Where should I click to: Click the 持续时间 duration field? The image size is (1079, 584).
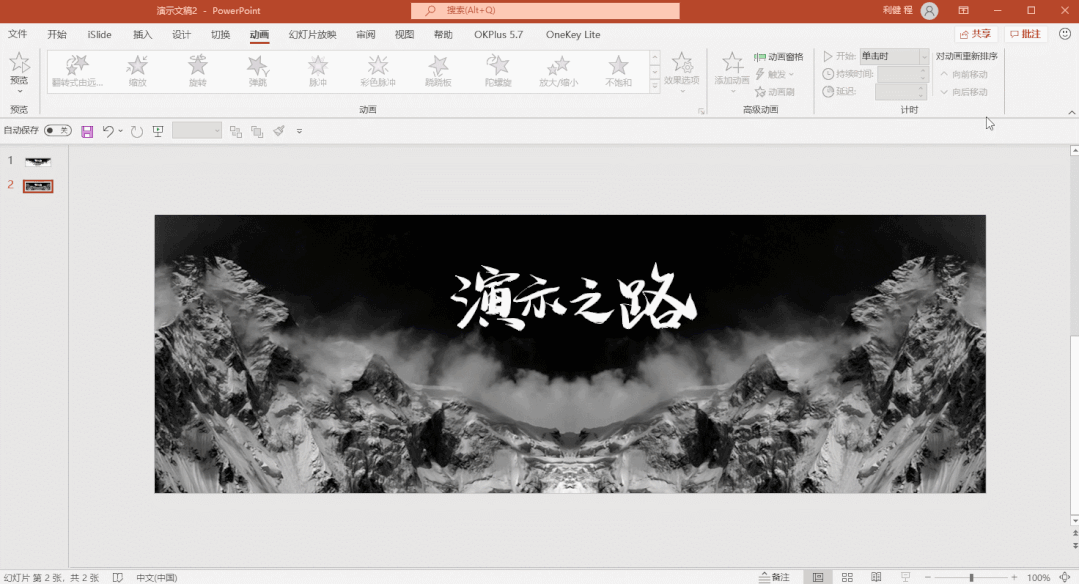[x=902, y=74]
